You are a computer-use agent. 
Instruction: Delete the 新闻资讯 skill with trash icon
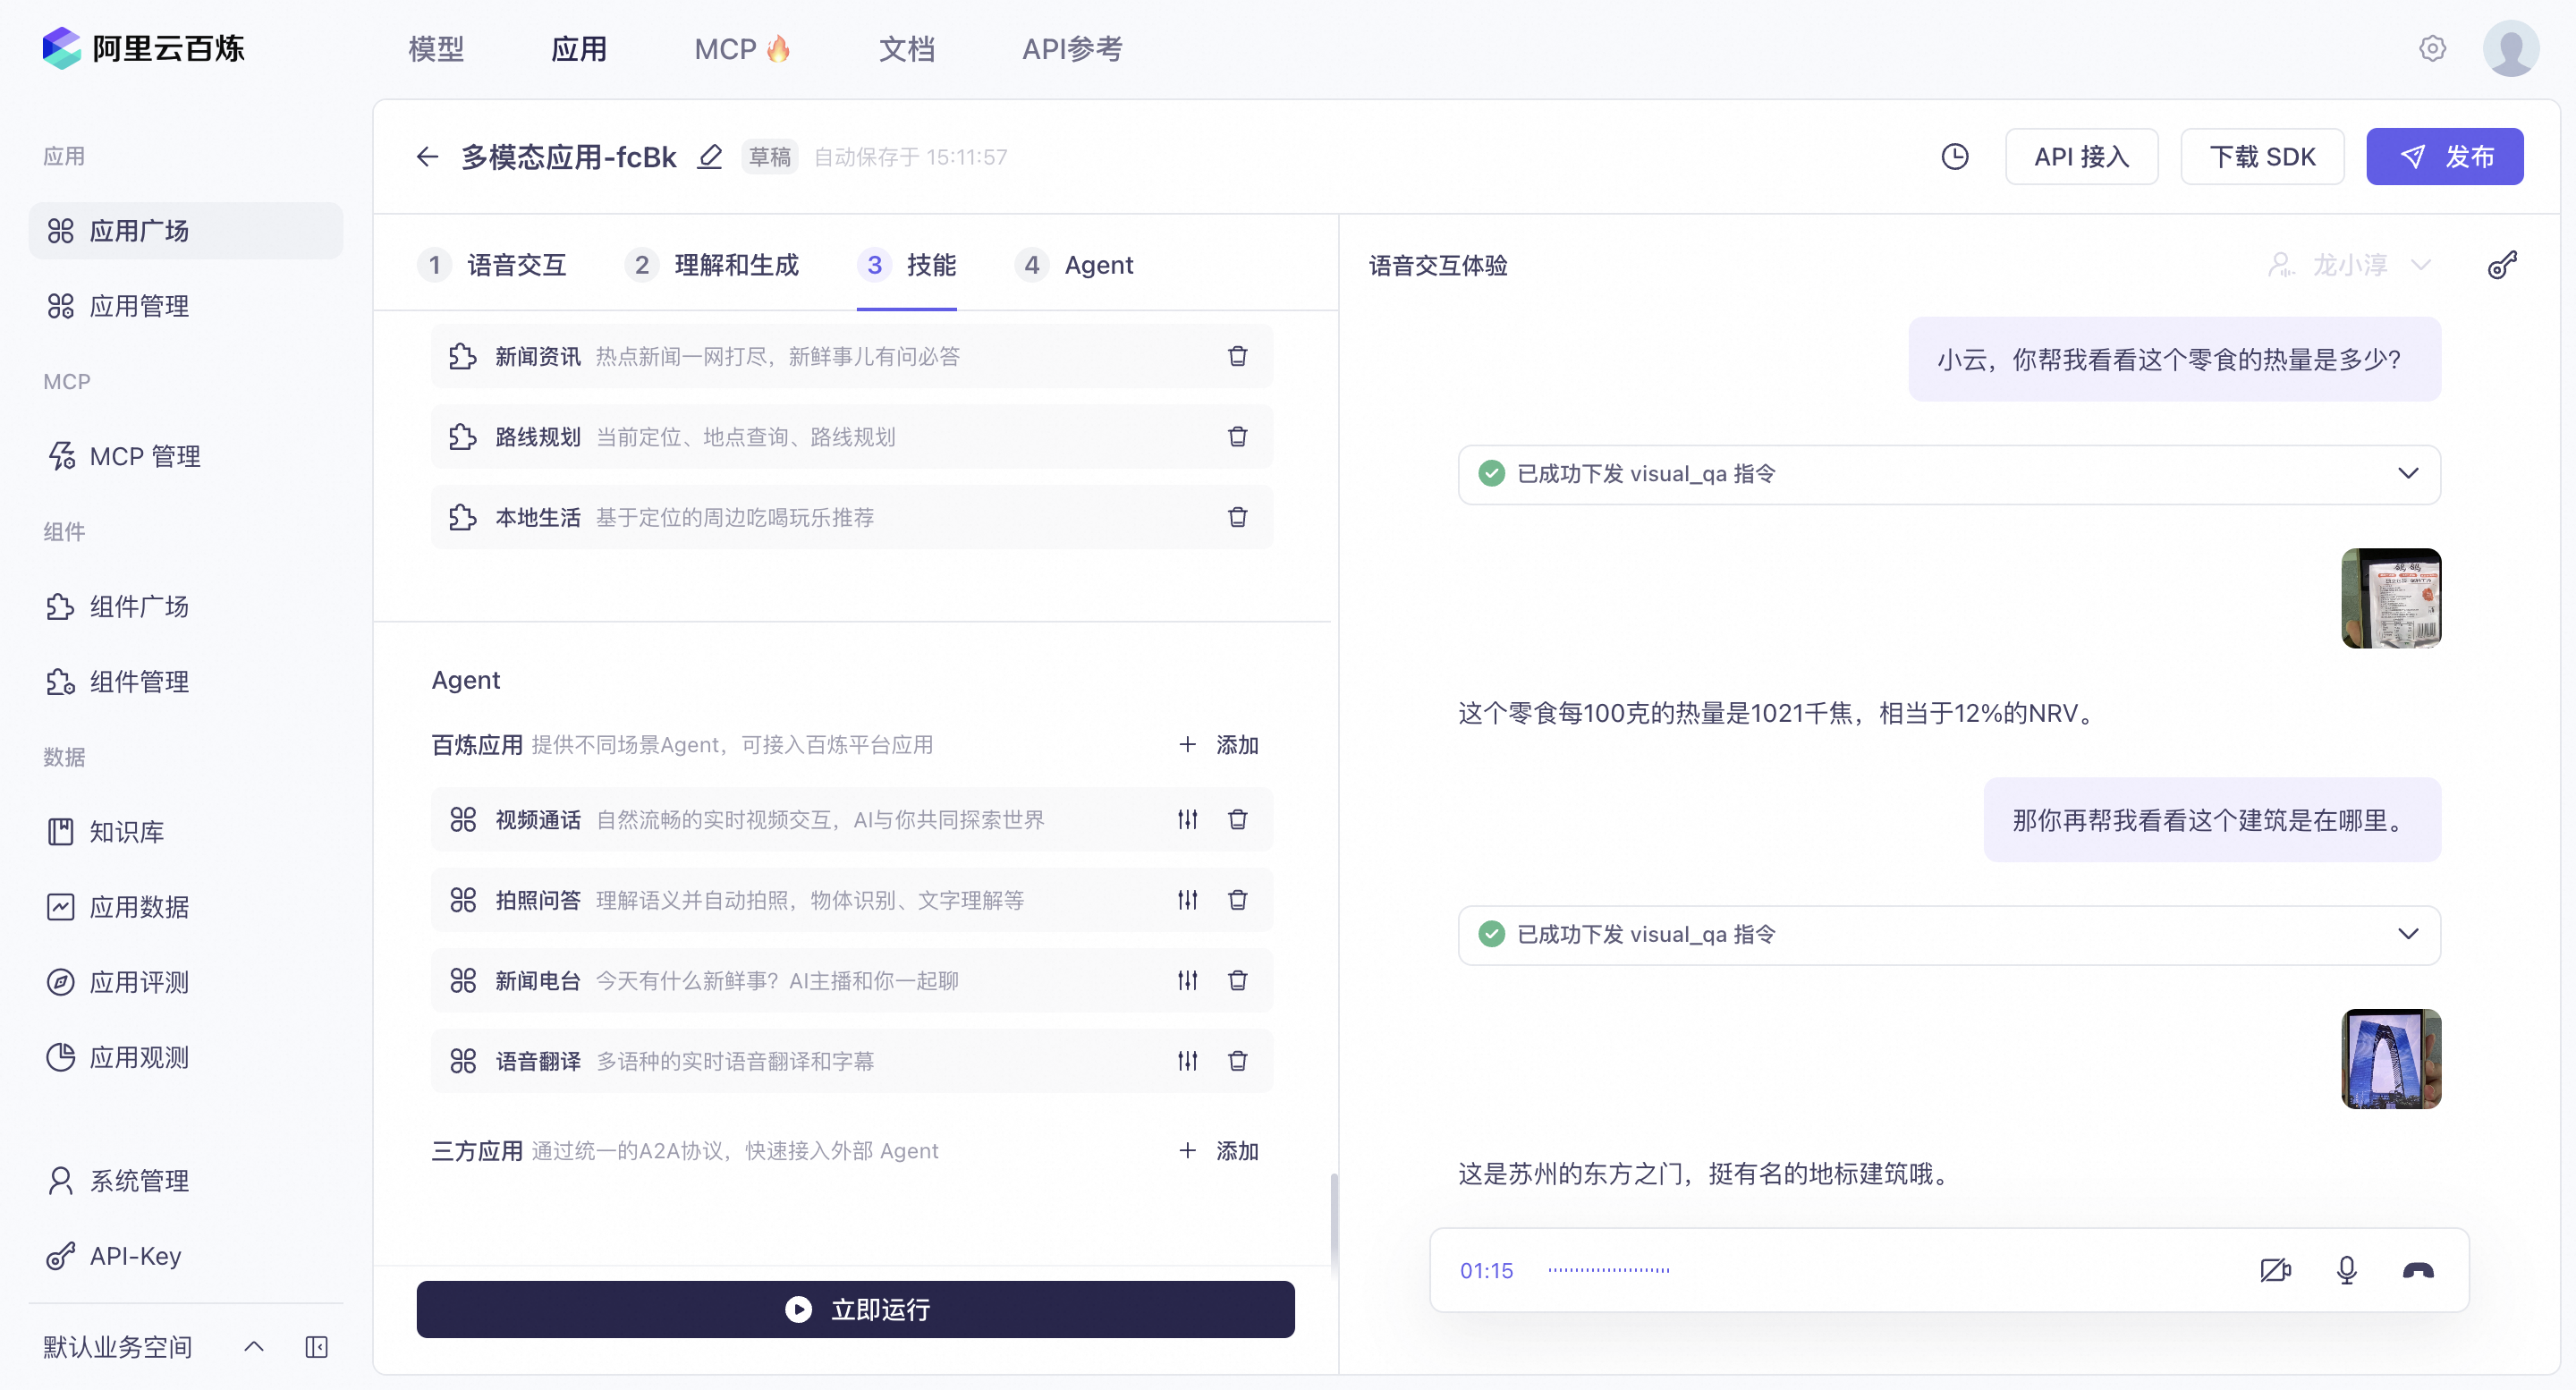pos(1237,356)
